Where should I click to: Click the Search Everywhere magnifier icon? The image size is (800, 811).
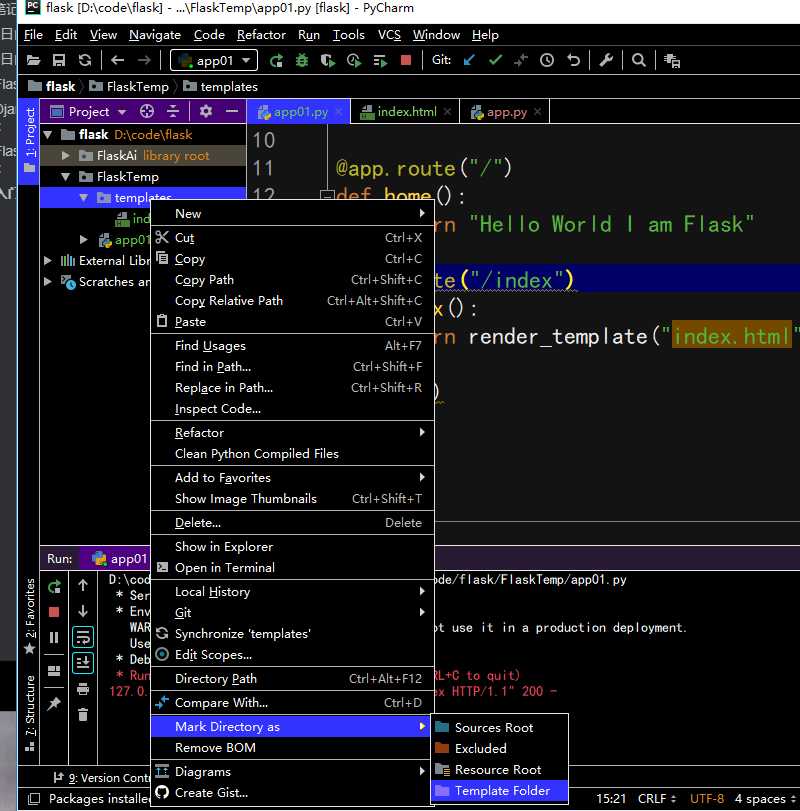(x=639, y=61)
